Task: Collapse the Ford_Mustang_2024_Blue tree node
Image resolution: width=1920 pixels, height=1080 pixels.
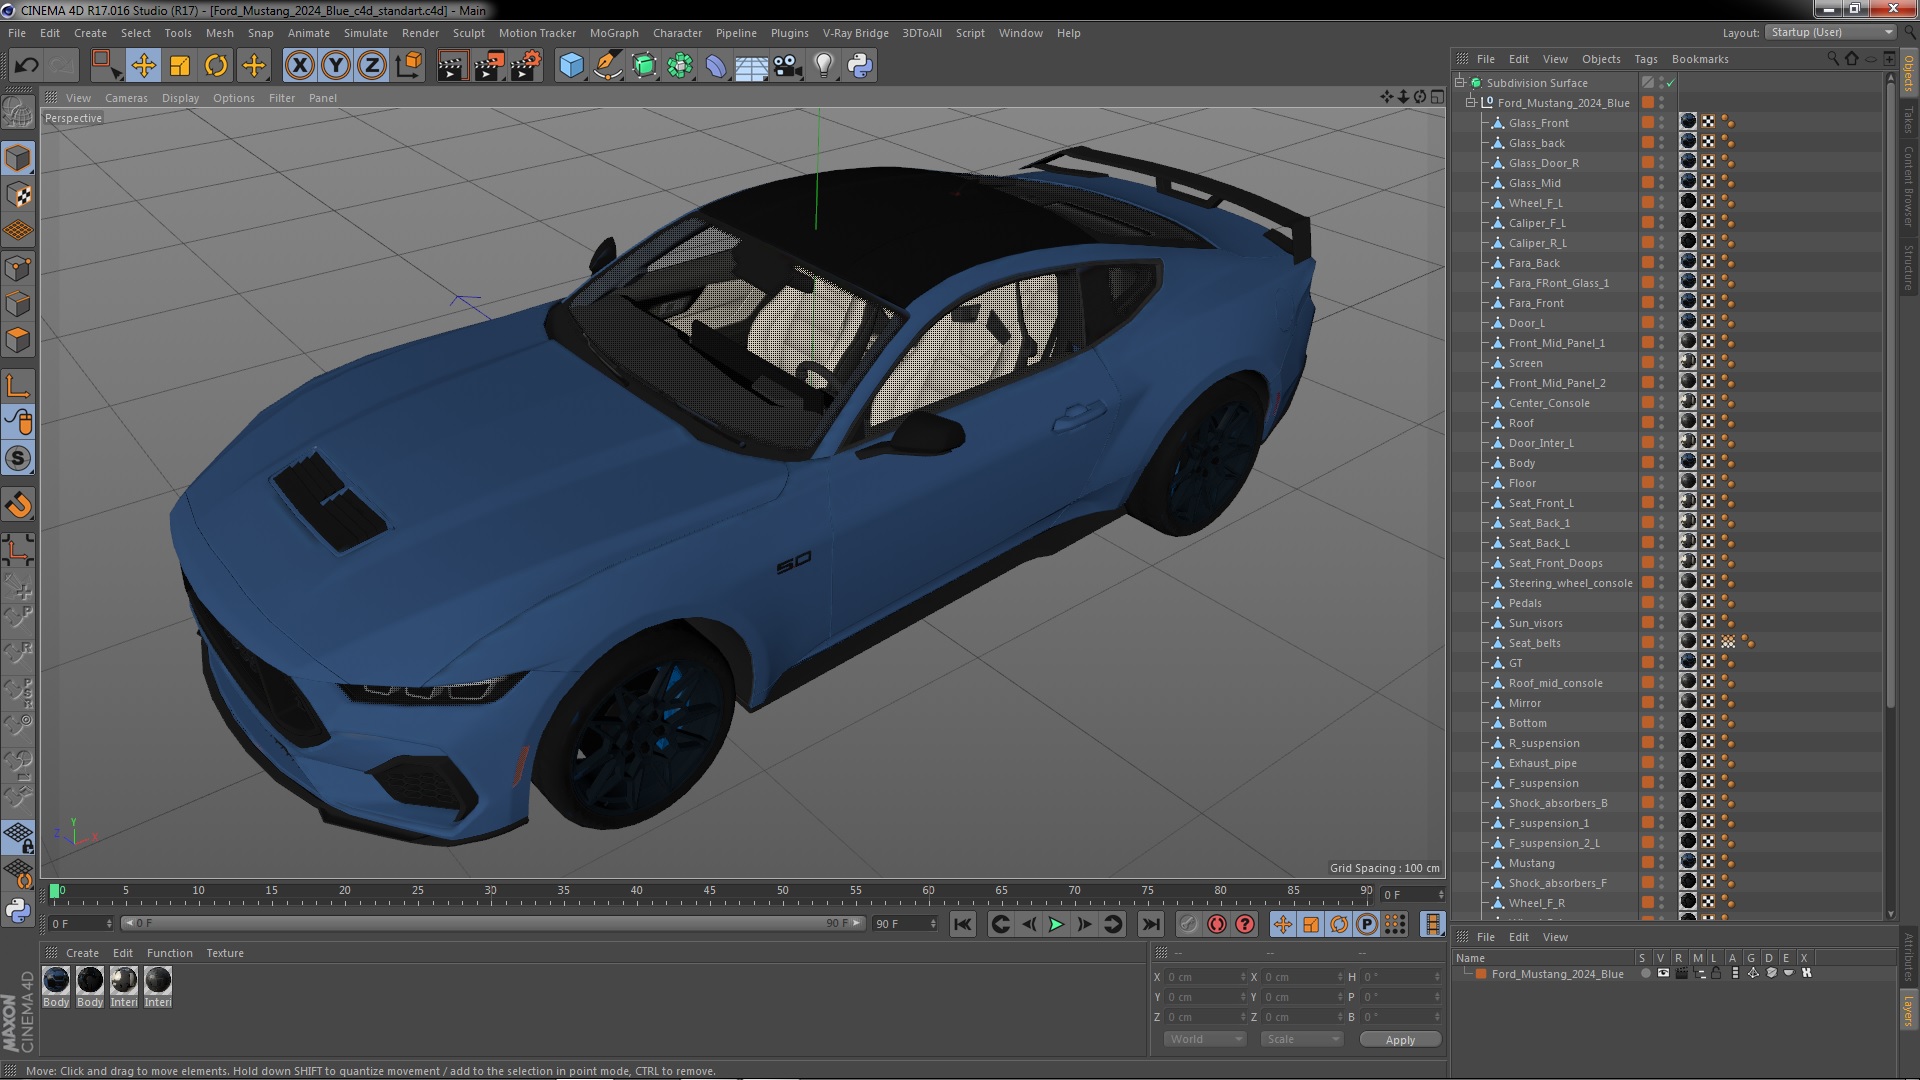Action: click(x=1471, y=103)
